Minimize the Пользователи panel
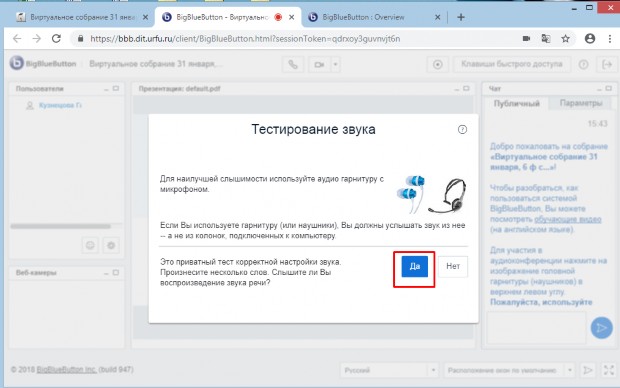 (106, 89)
